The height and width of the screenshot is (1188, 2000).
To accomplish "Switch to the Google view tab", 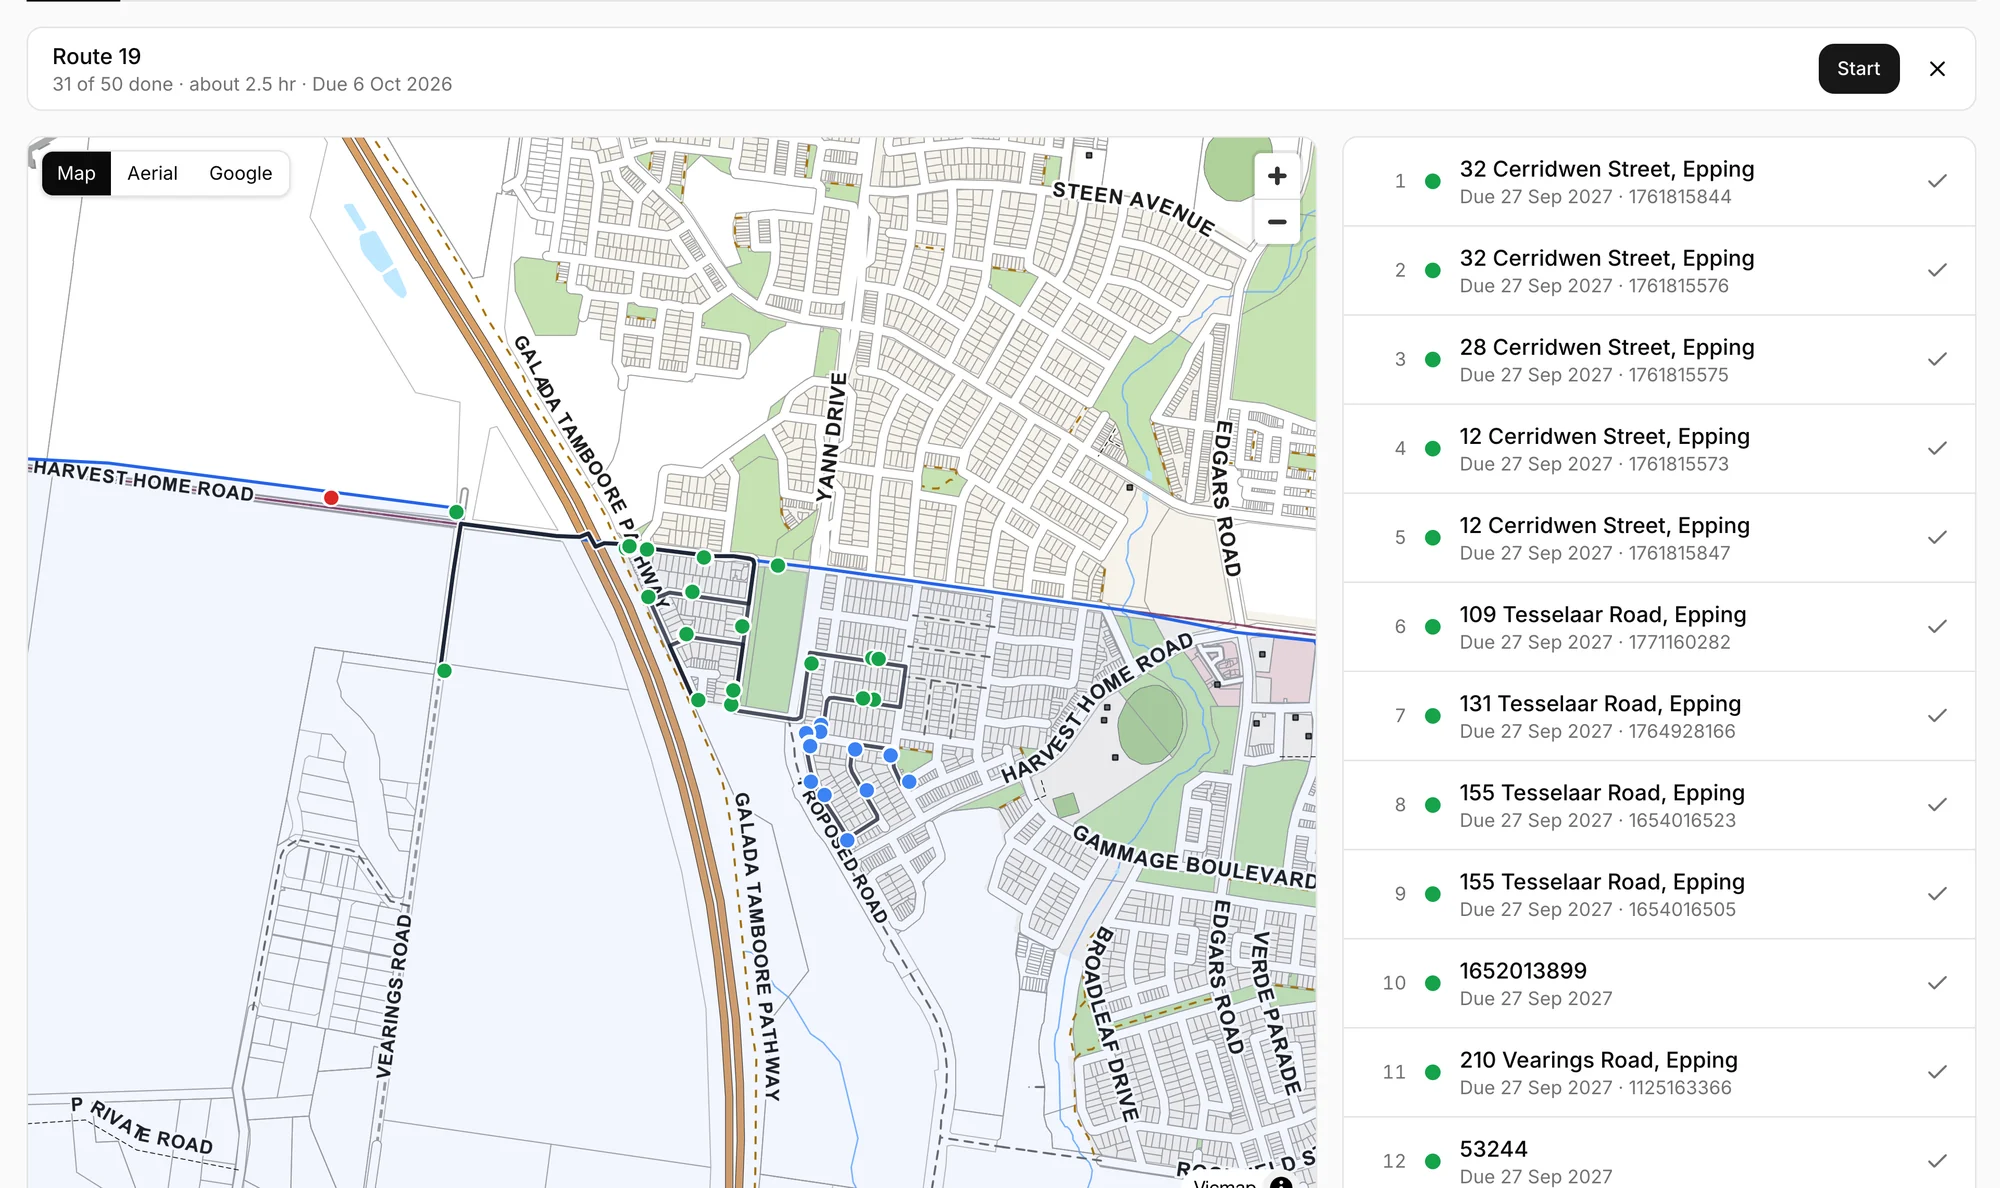I will click(x=240, y=173).
